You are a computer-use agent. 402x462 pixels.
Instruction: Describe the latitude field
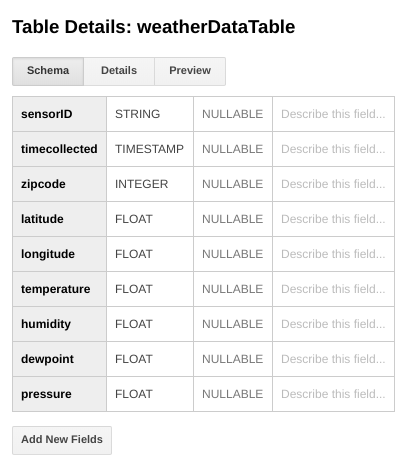333,219
